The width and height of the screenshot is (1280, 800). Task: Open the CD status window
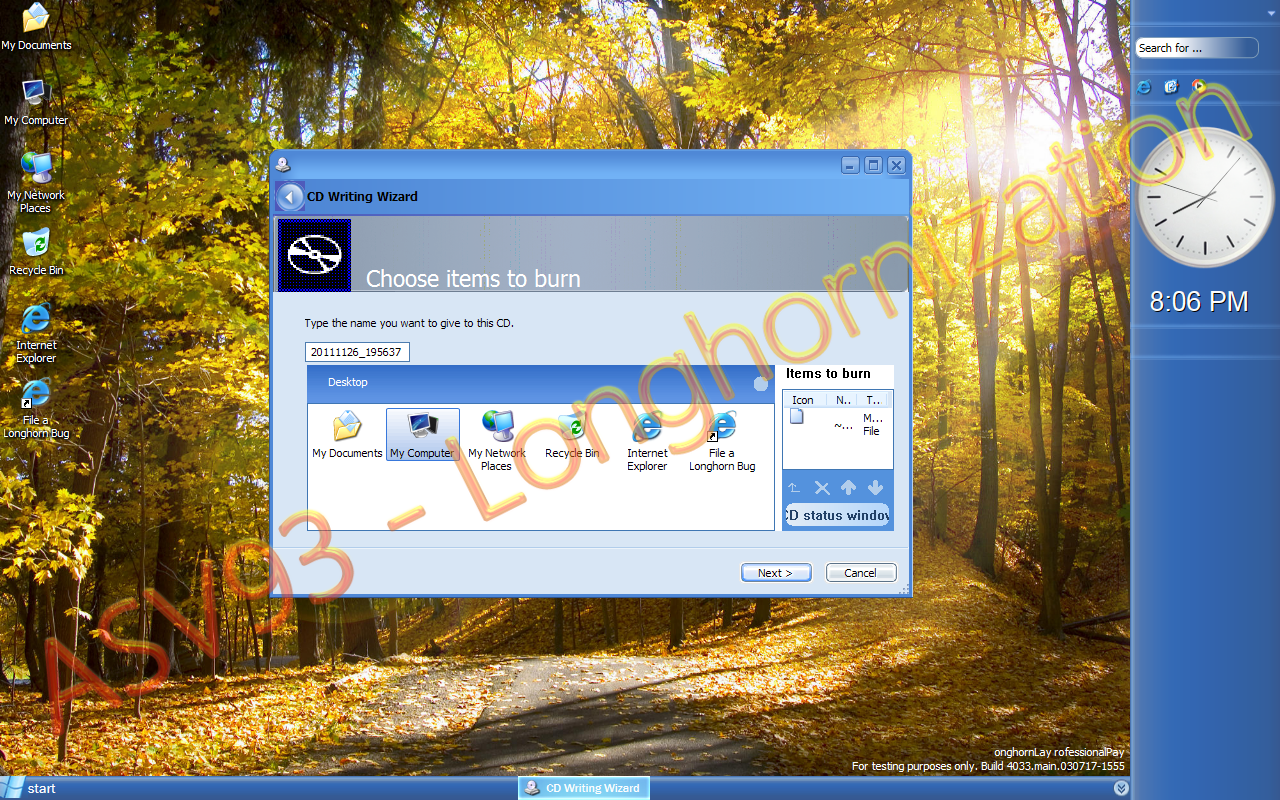[x=838, y=515]
